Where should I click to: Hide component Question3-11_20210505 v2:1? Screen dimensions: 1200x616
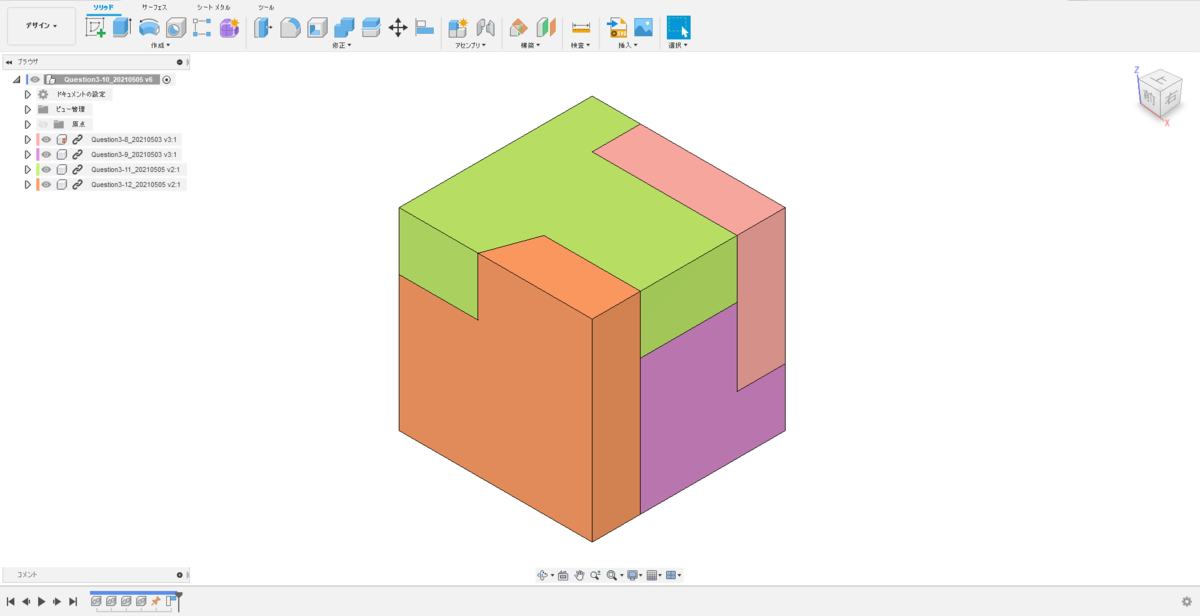coord(46,169)
